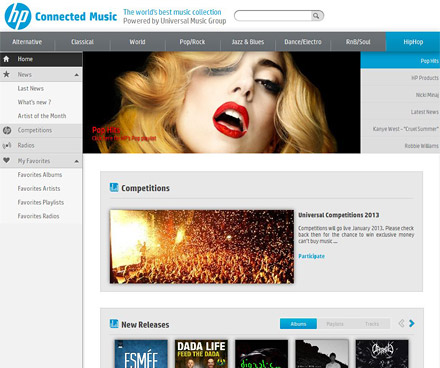440x368 pixels.
Task: Click the My Favorites heart icon
Action: 6,160
